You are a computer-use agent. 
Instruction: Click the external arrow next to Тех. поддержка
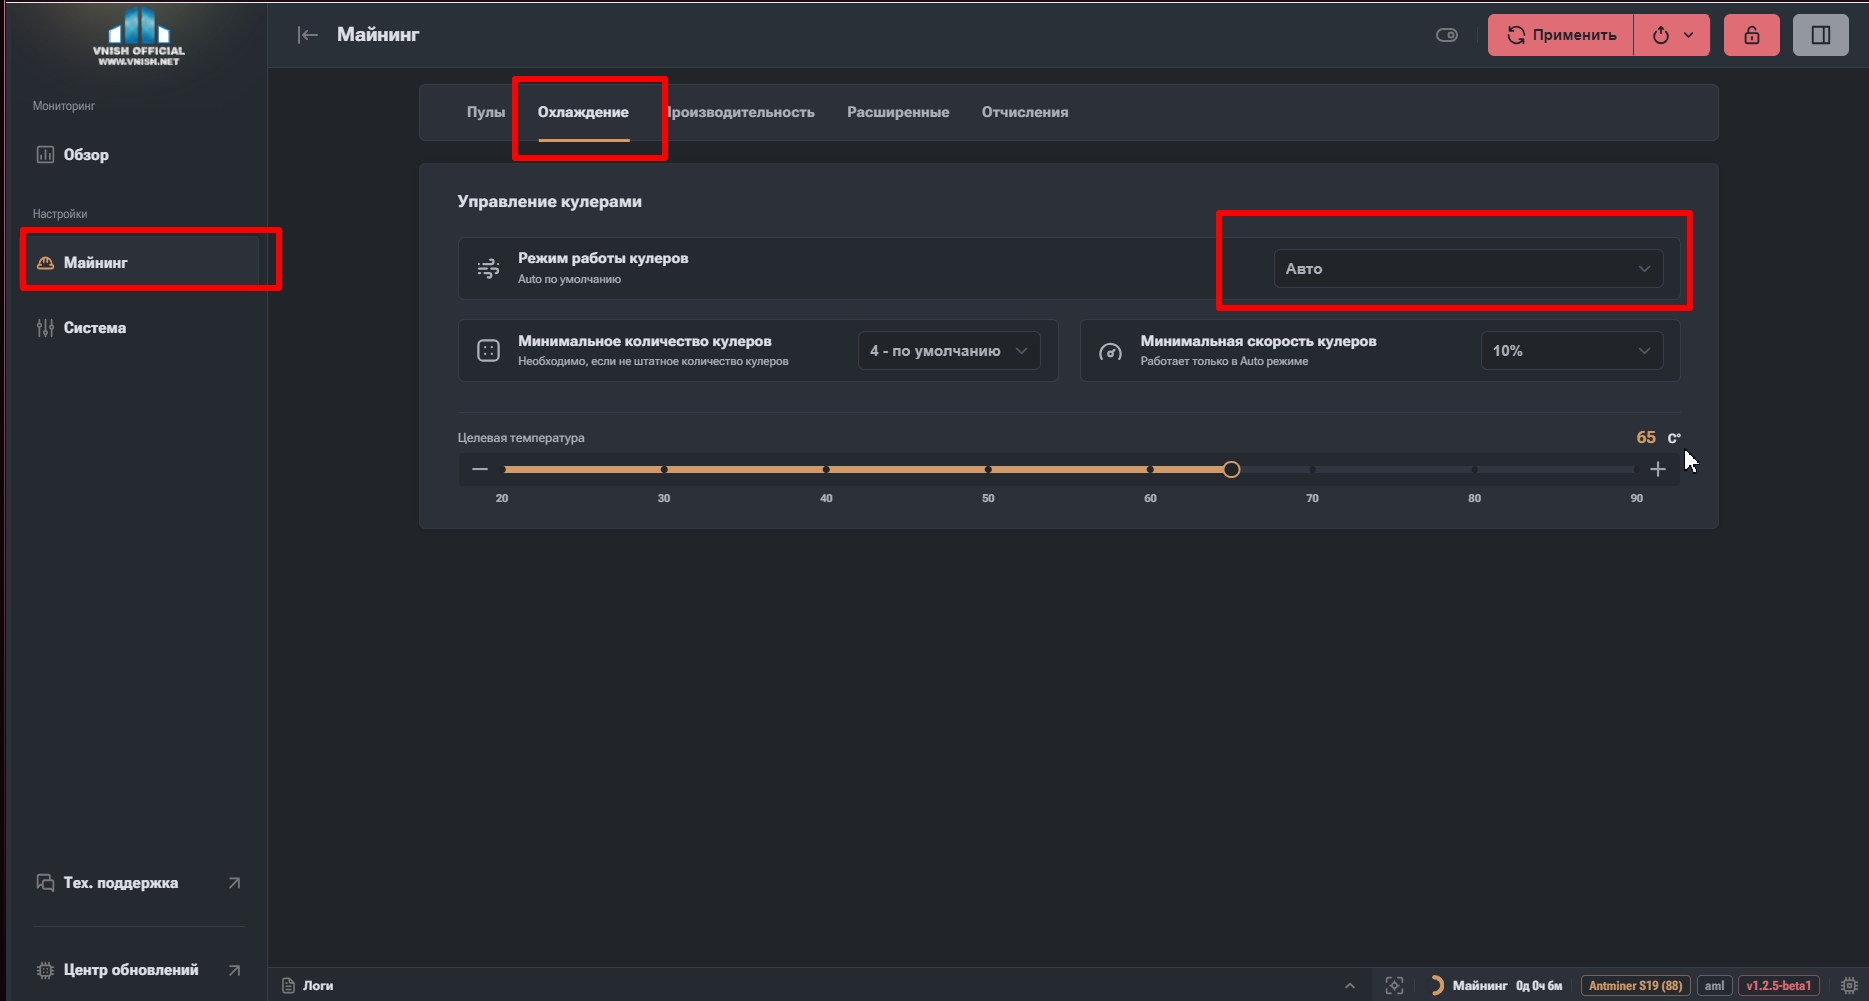[x=234, y=883]
